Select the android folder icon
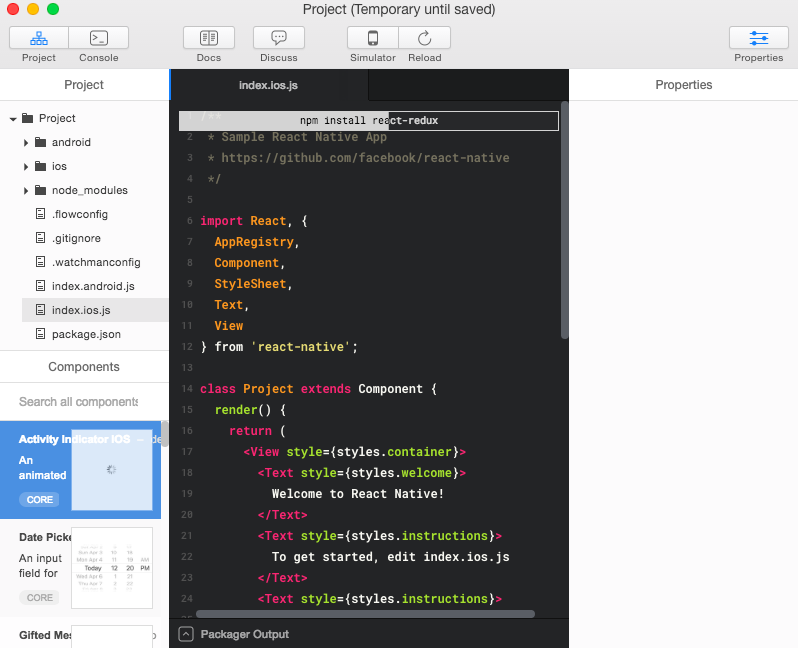 40,142
